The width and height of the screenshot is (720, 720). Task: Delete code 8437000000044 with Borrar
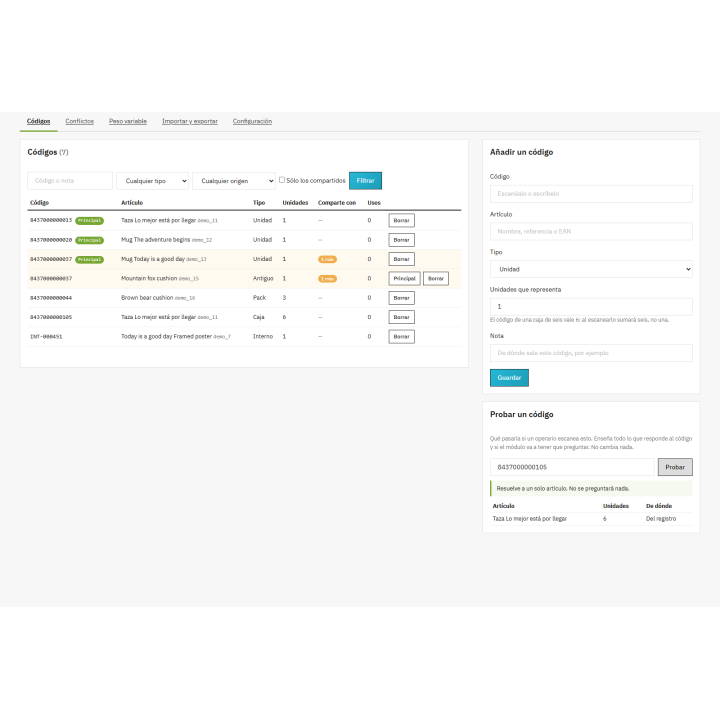[401, 298]
